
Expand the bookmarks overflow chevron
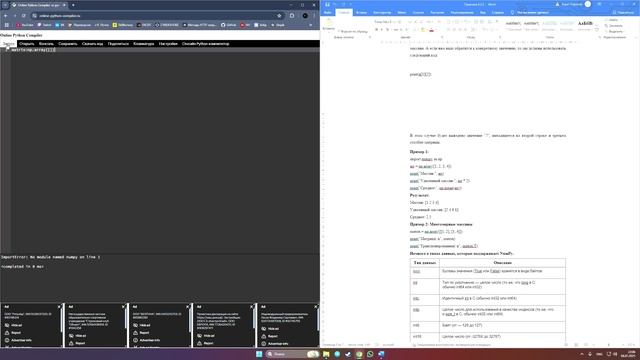(x=311, y=25)
